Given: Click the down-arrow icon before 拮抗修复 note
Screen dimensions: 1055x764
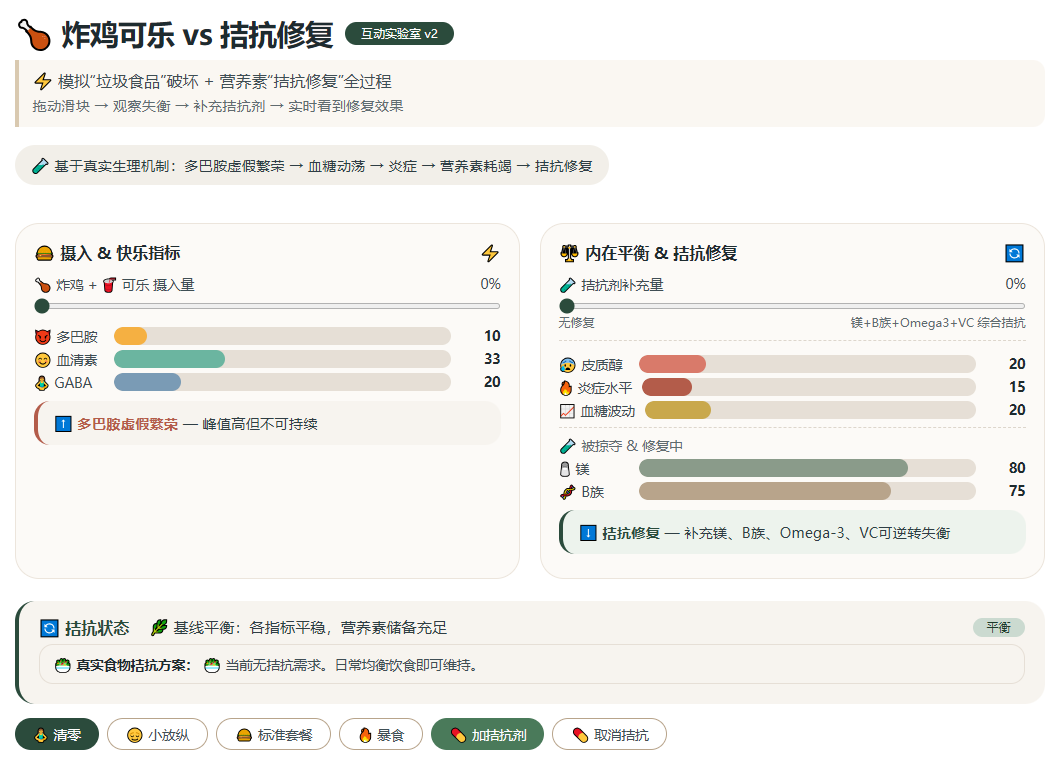Looking at the screenshot, I should click(x=588, y=533).
